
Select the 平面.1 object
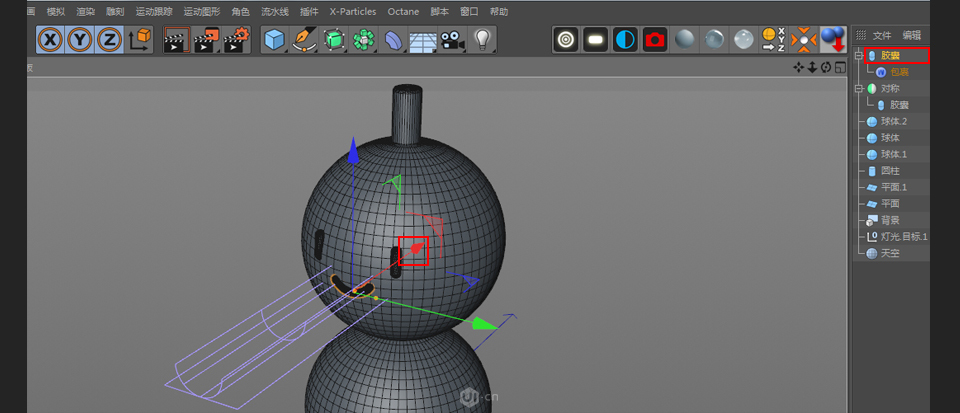coord(894,187)
